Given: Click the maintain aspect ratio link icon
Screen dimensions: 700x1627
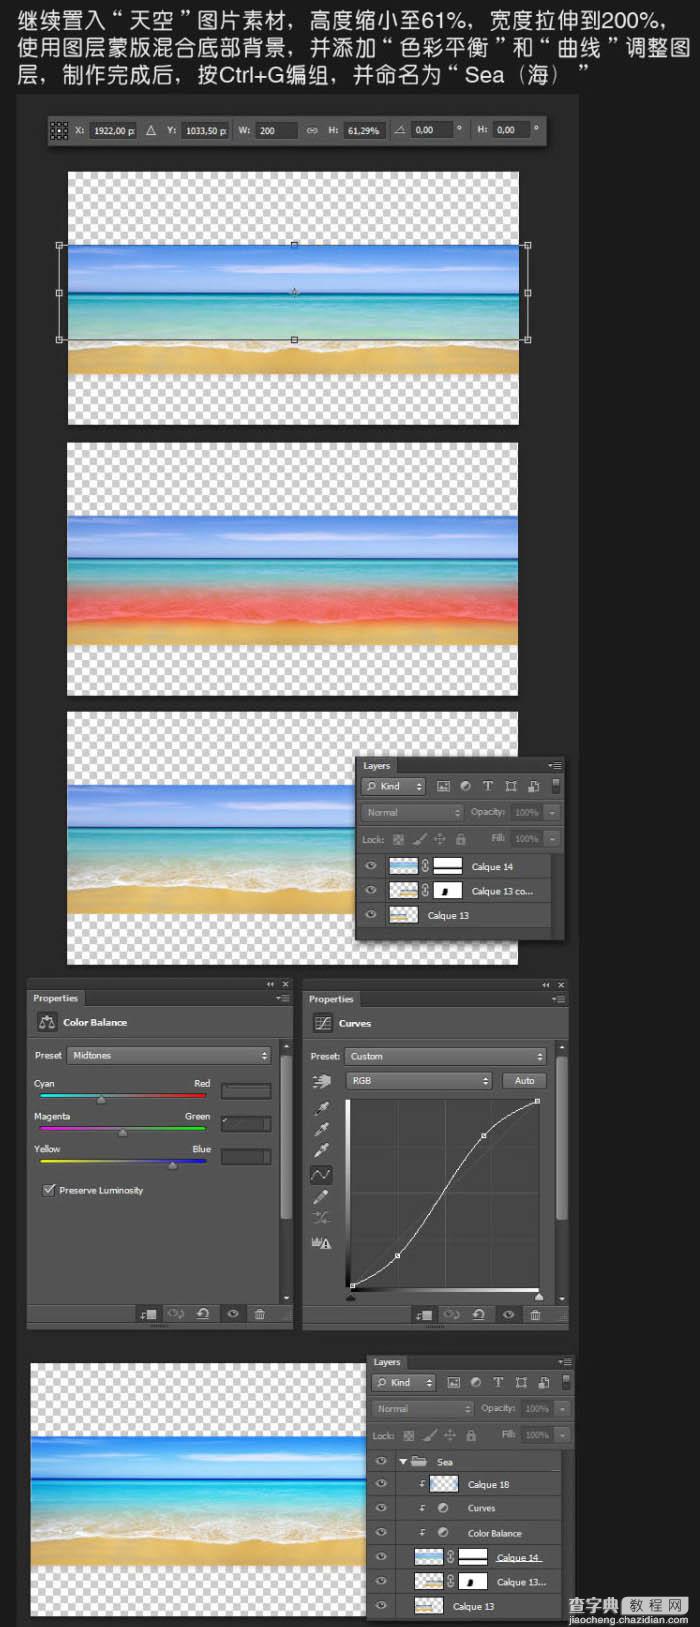Looking at the screenshot, I should pyautogui.click(x=311, y=130).
